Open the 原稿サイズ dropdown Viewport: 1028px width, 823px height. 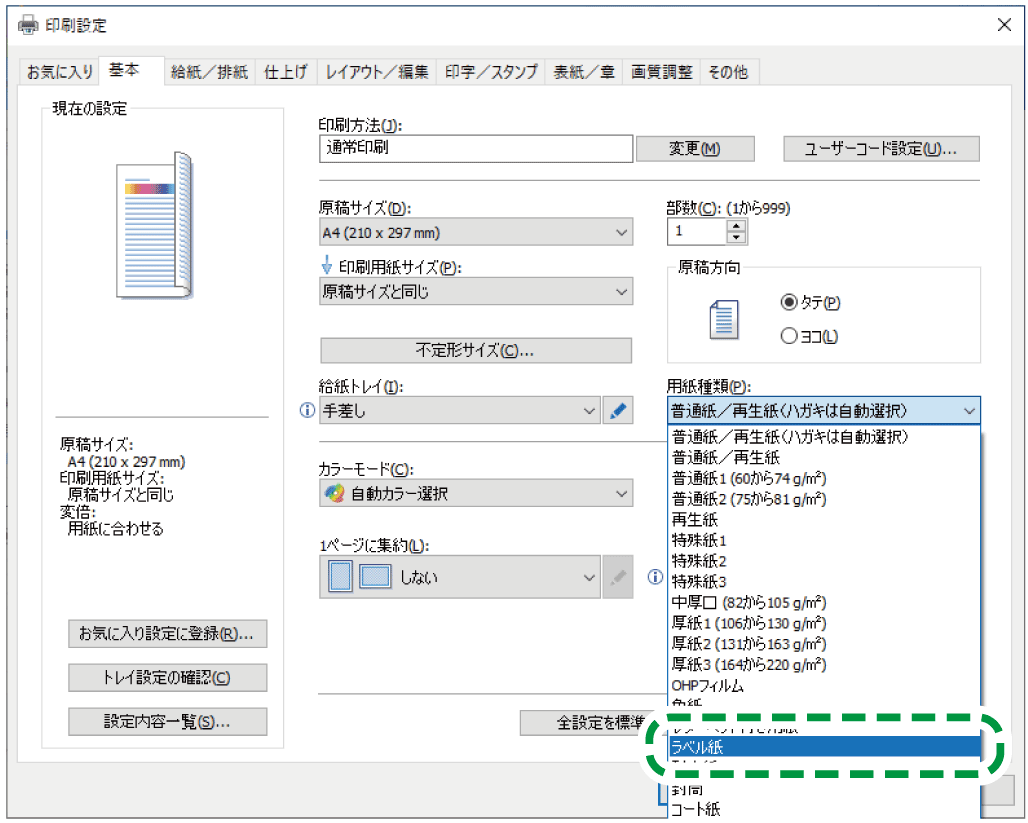(x=475, y=233)
